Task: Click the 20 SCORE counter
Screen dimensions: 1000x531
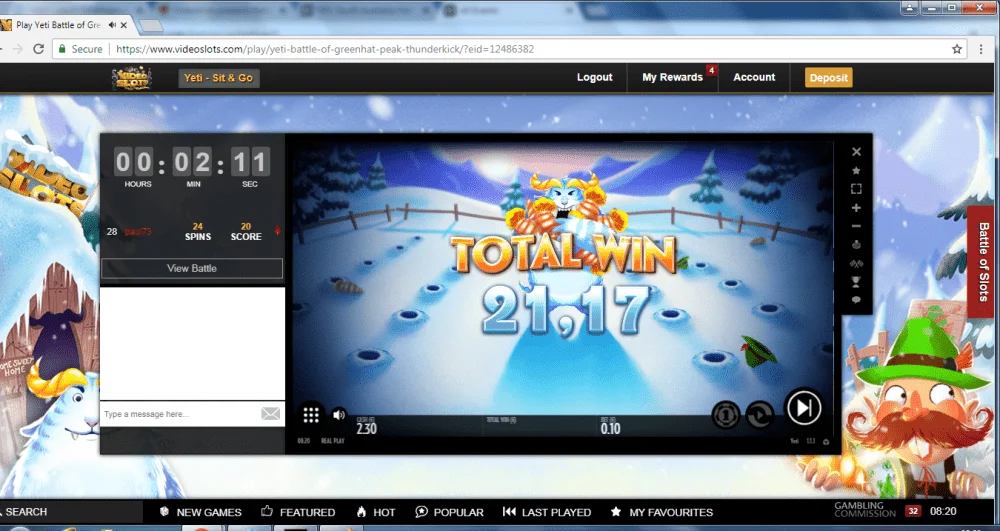Action: point(246,231)
